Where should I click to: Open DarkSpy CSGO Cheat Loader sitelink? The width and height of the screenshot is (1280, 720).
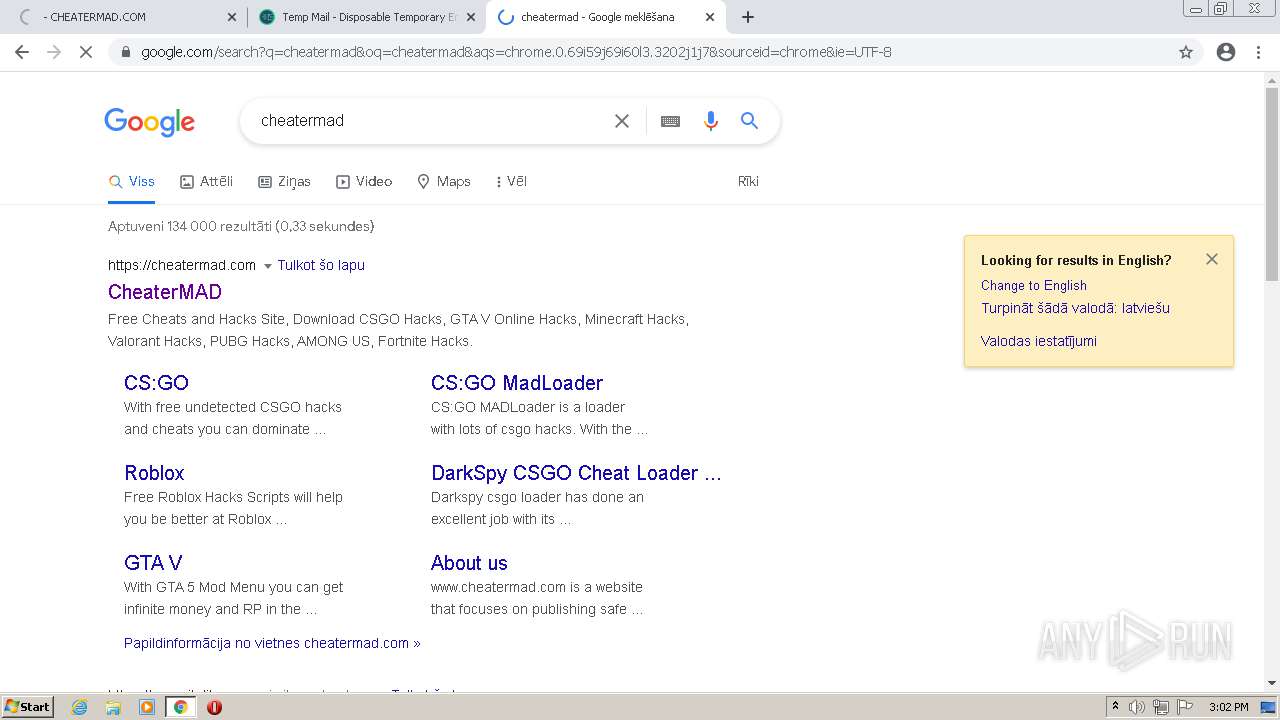coord(576,473)
